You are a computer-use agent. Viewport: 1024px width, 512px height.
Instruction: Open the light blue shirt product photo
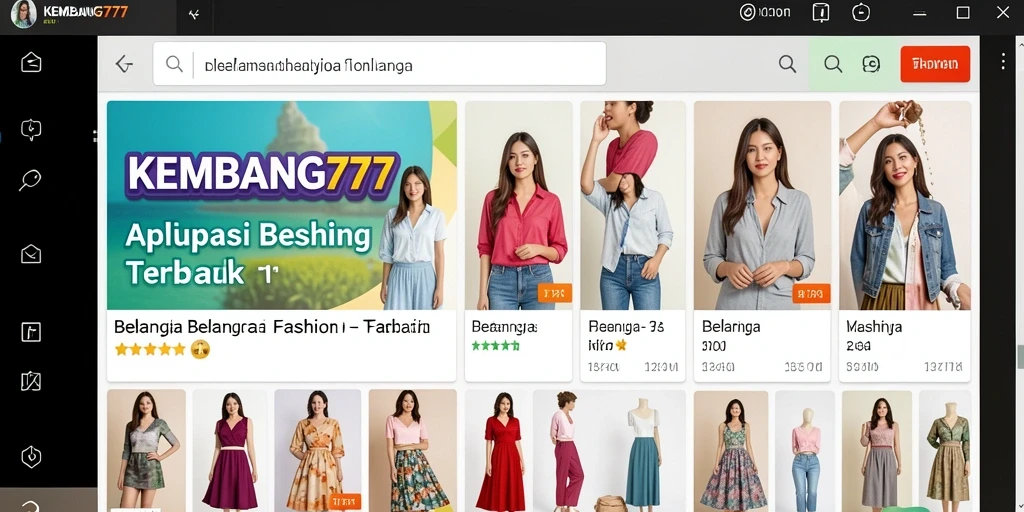(633, 205)
